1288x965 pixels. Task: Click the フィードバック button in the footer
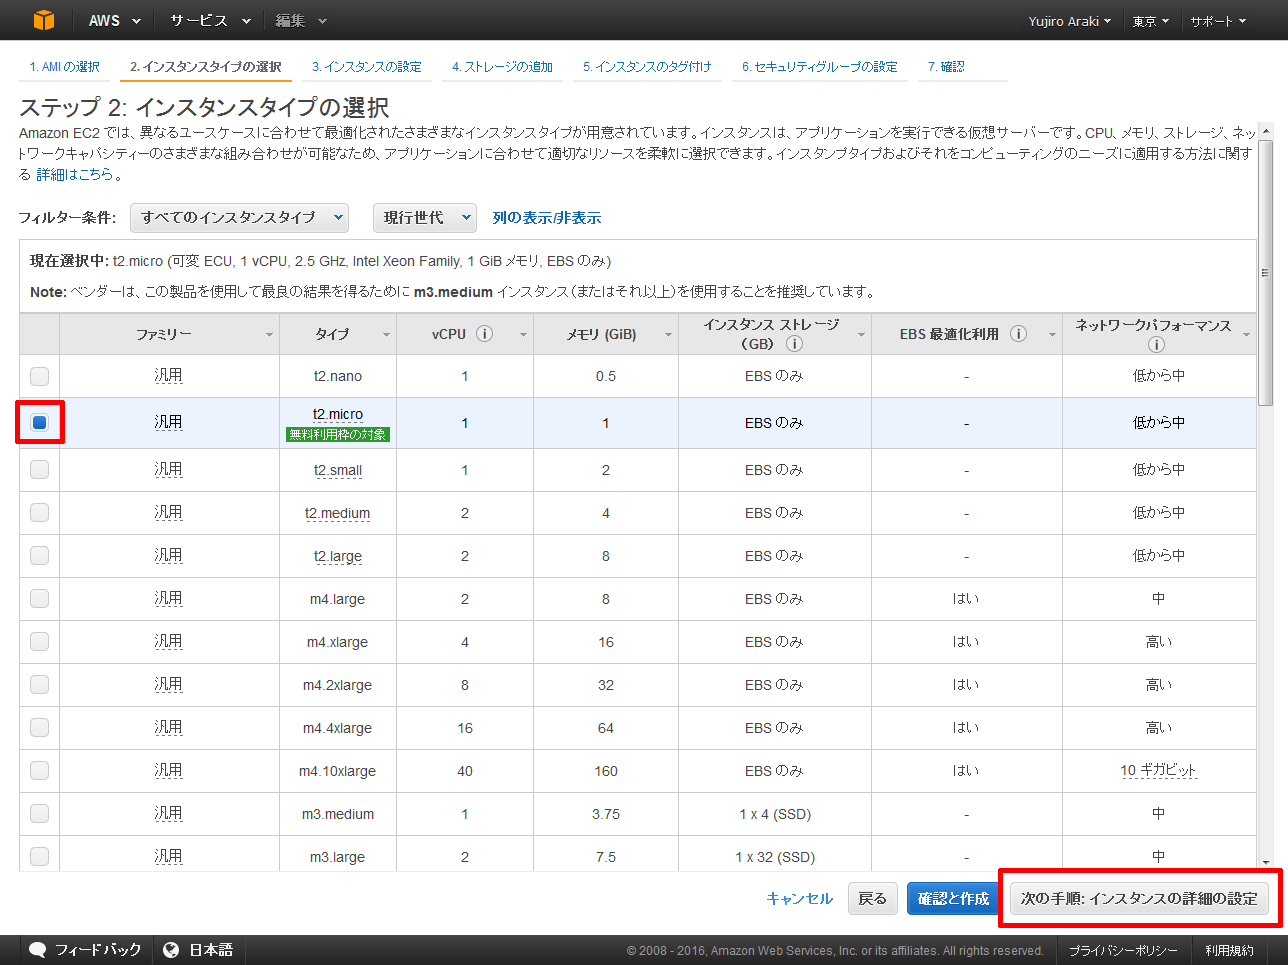(x=86, y=950)
